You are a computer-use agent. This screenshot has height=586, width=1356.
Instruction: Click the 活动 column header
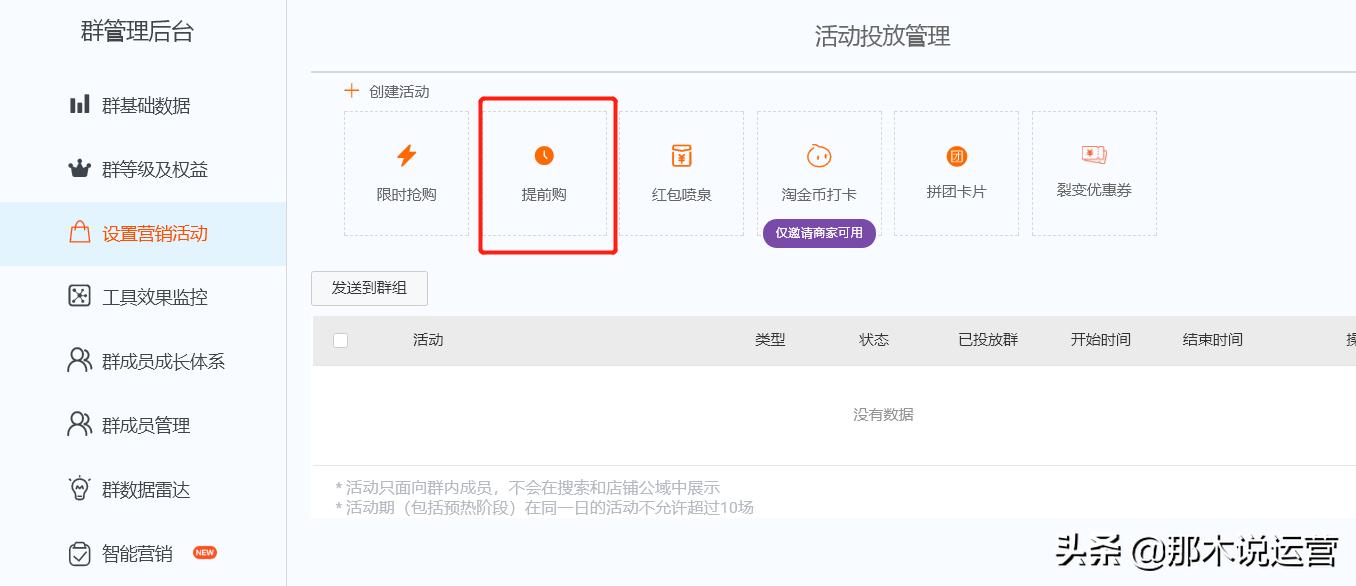(x=428, y=340)
